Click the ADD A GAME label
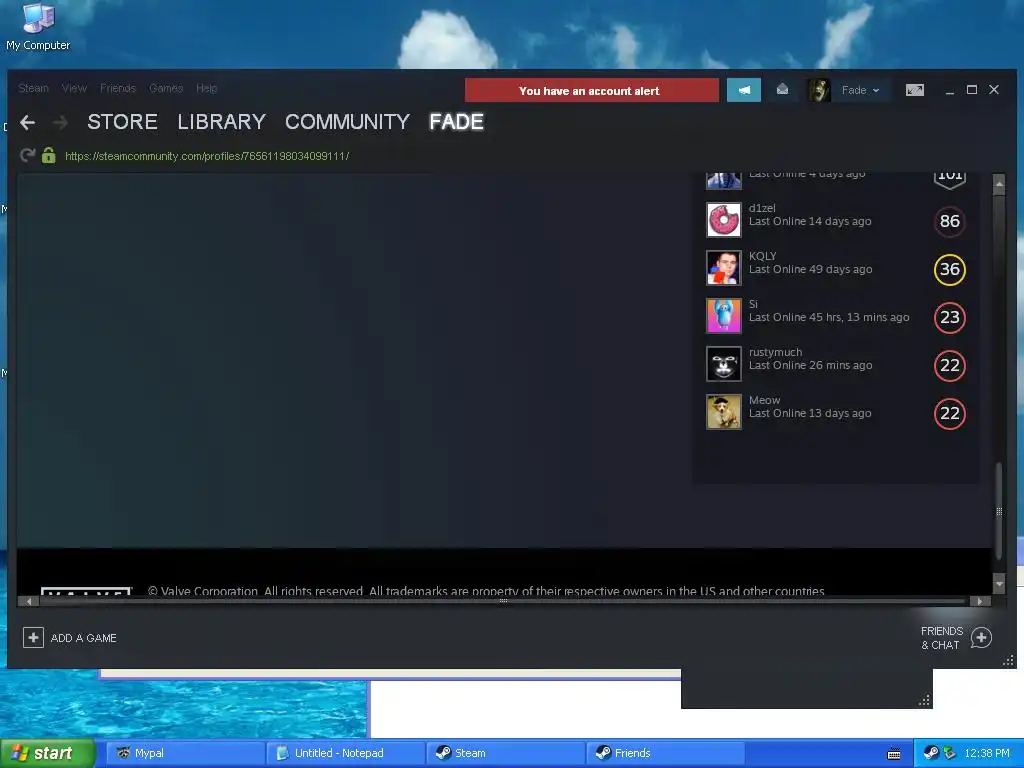Screen dimensions: 1024x768 pos(84,638)
